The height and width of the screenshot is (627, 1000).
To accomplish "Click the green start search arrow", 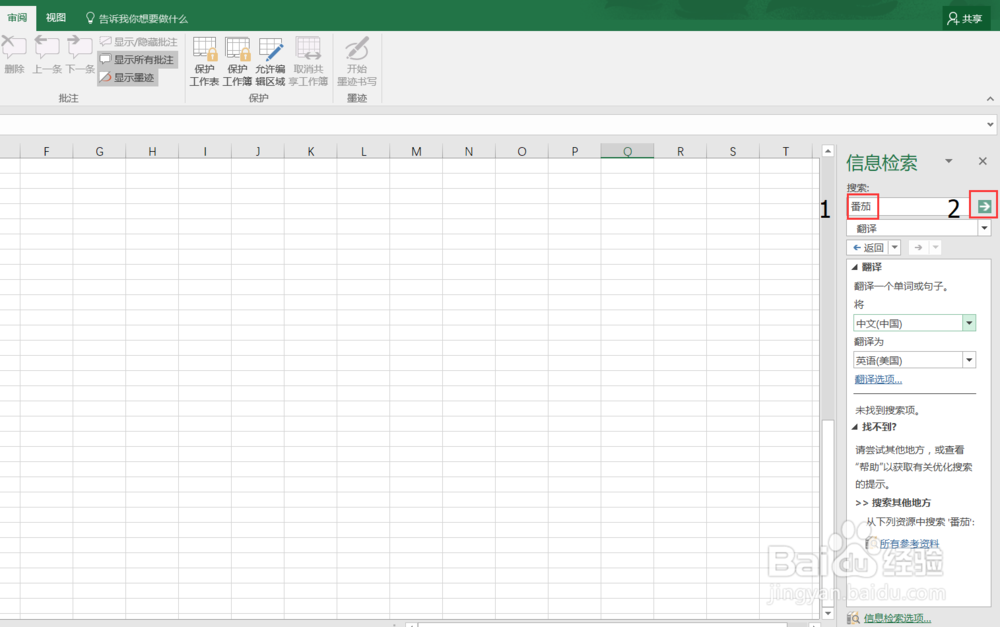I will [x=984, y=206].
